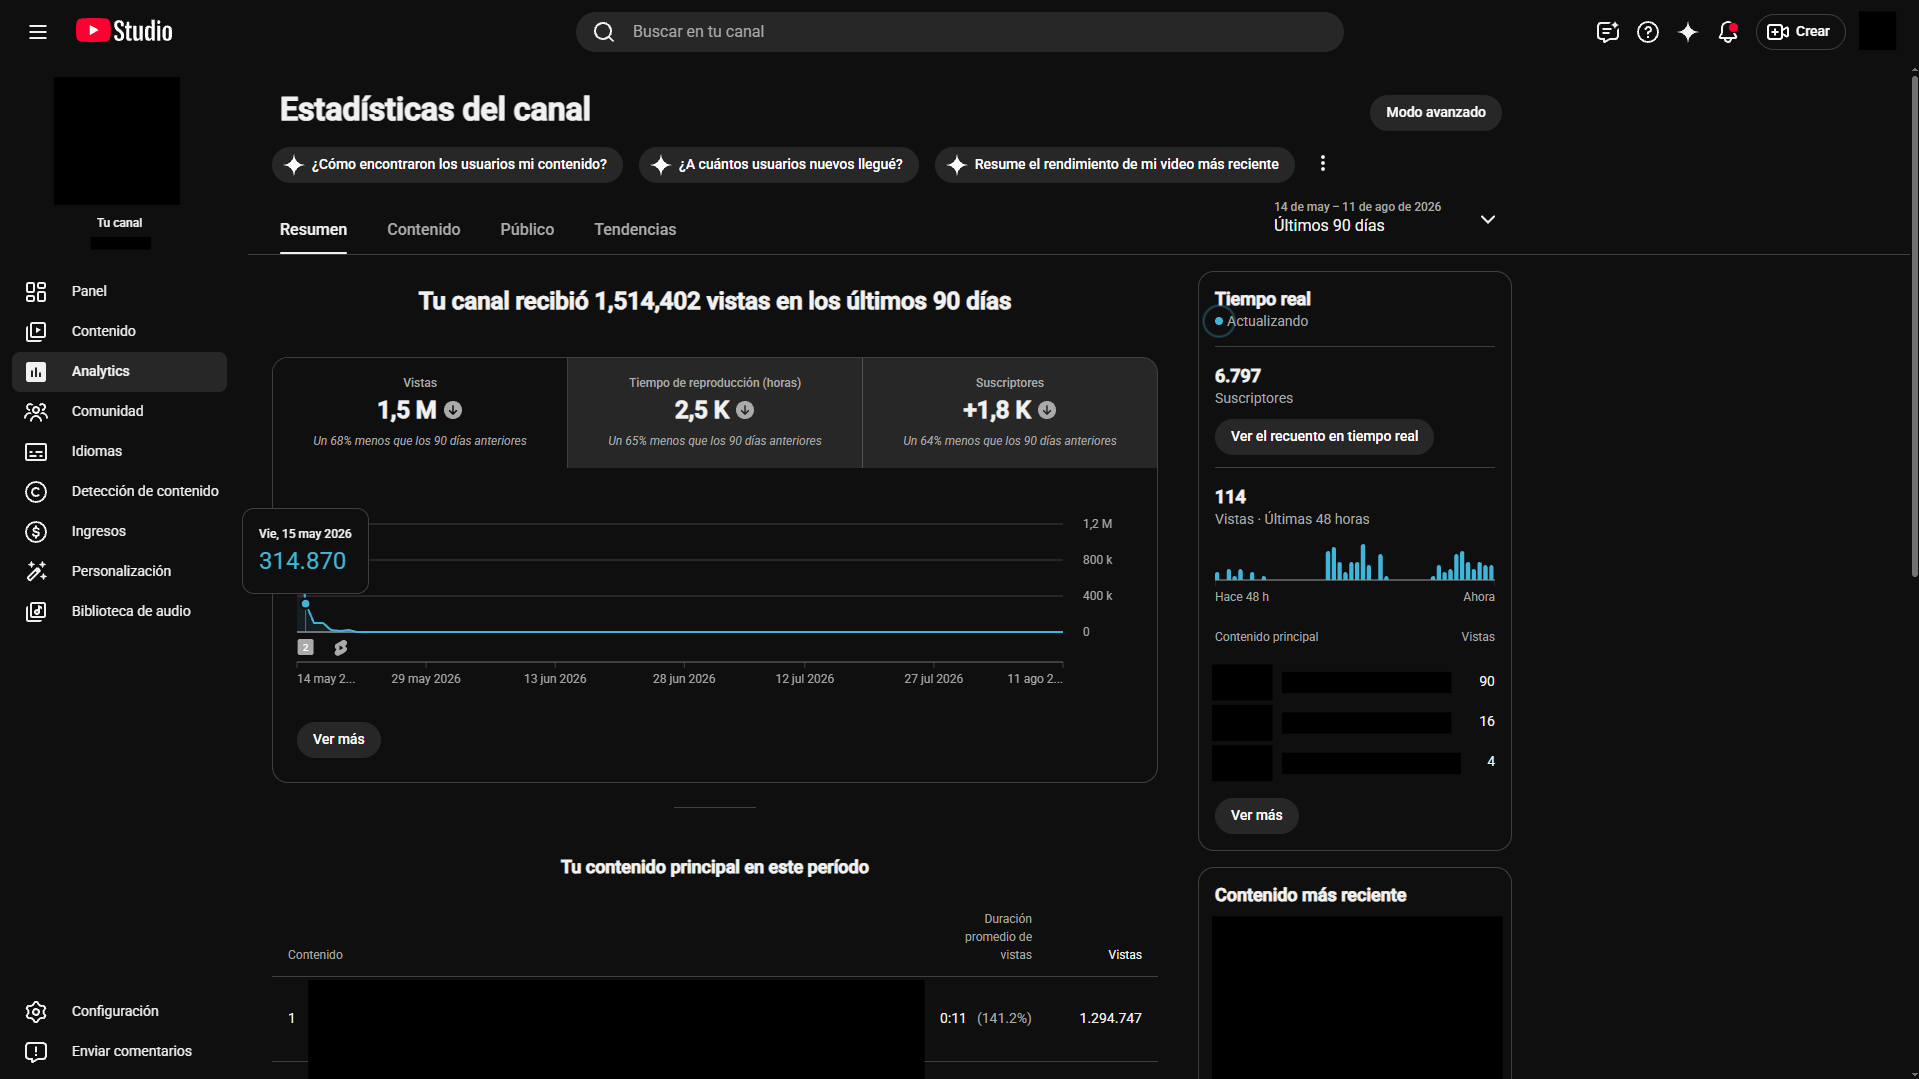Click the 1.294.747 views value in top content row
Screen dimensions: 1919x1079
1110,1018
